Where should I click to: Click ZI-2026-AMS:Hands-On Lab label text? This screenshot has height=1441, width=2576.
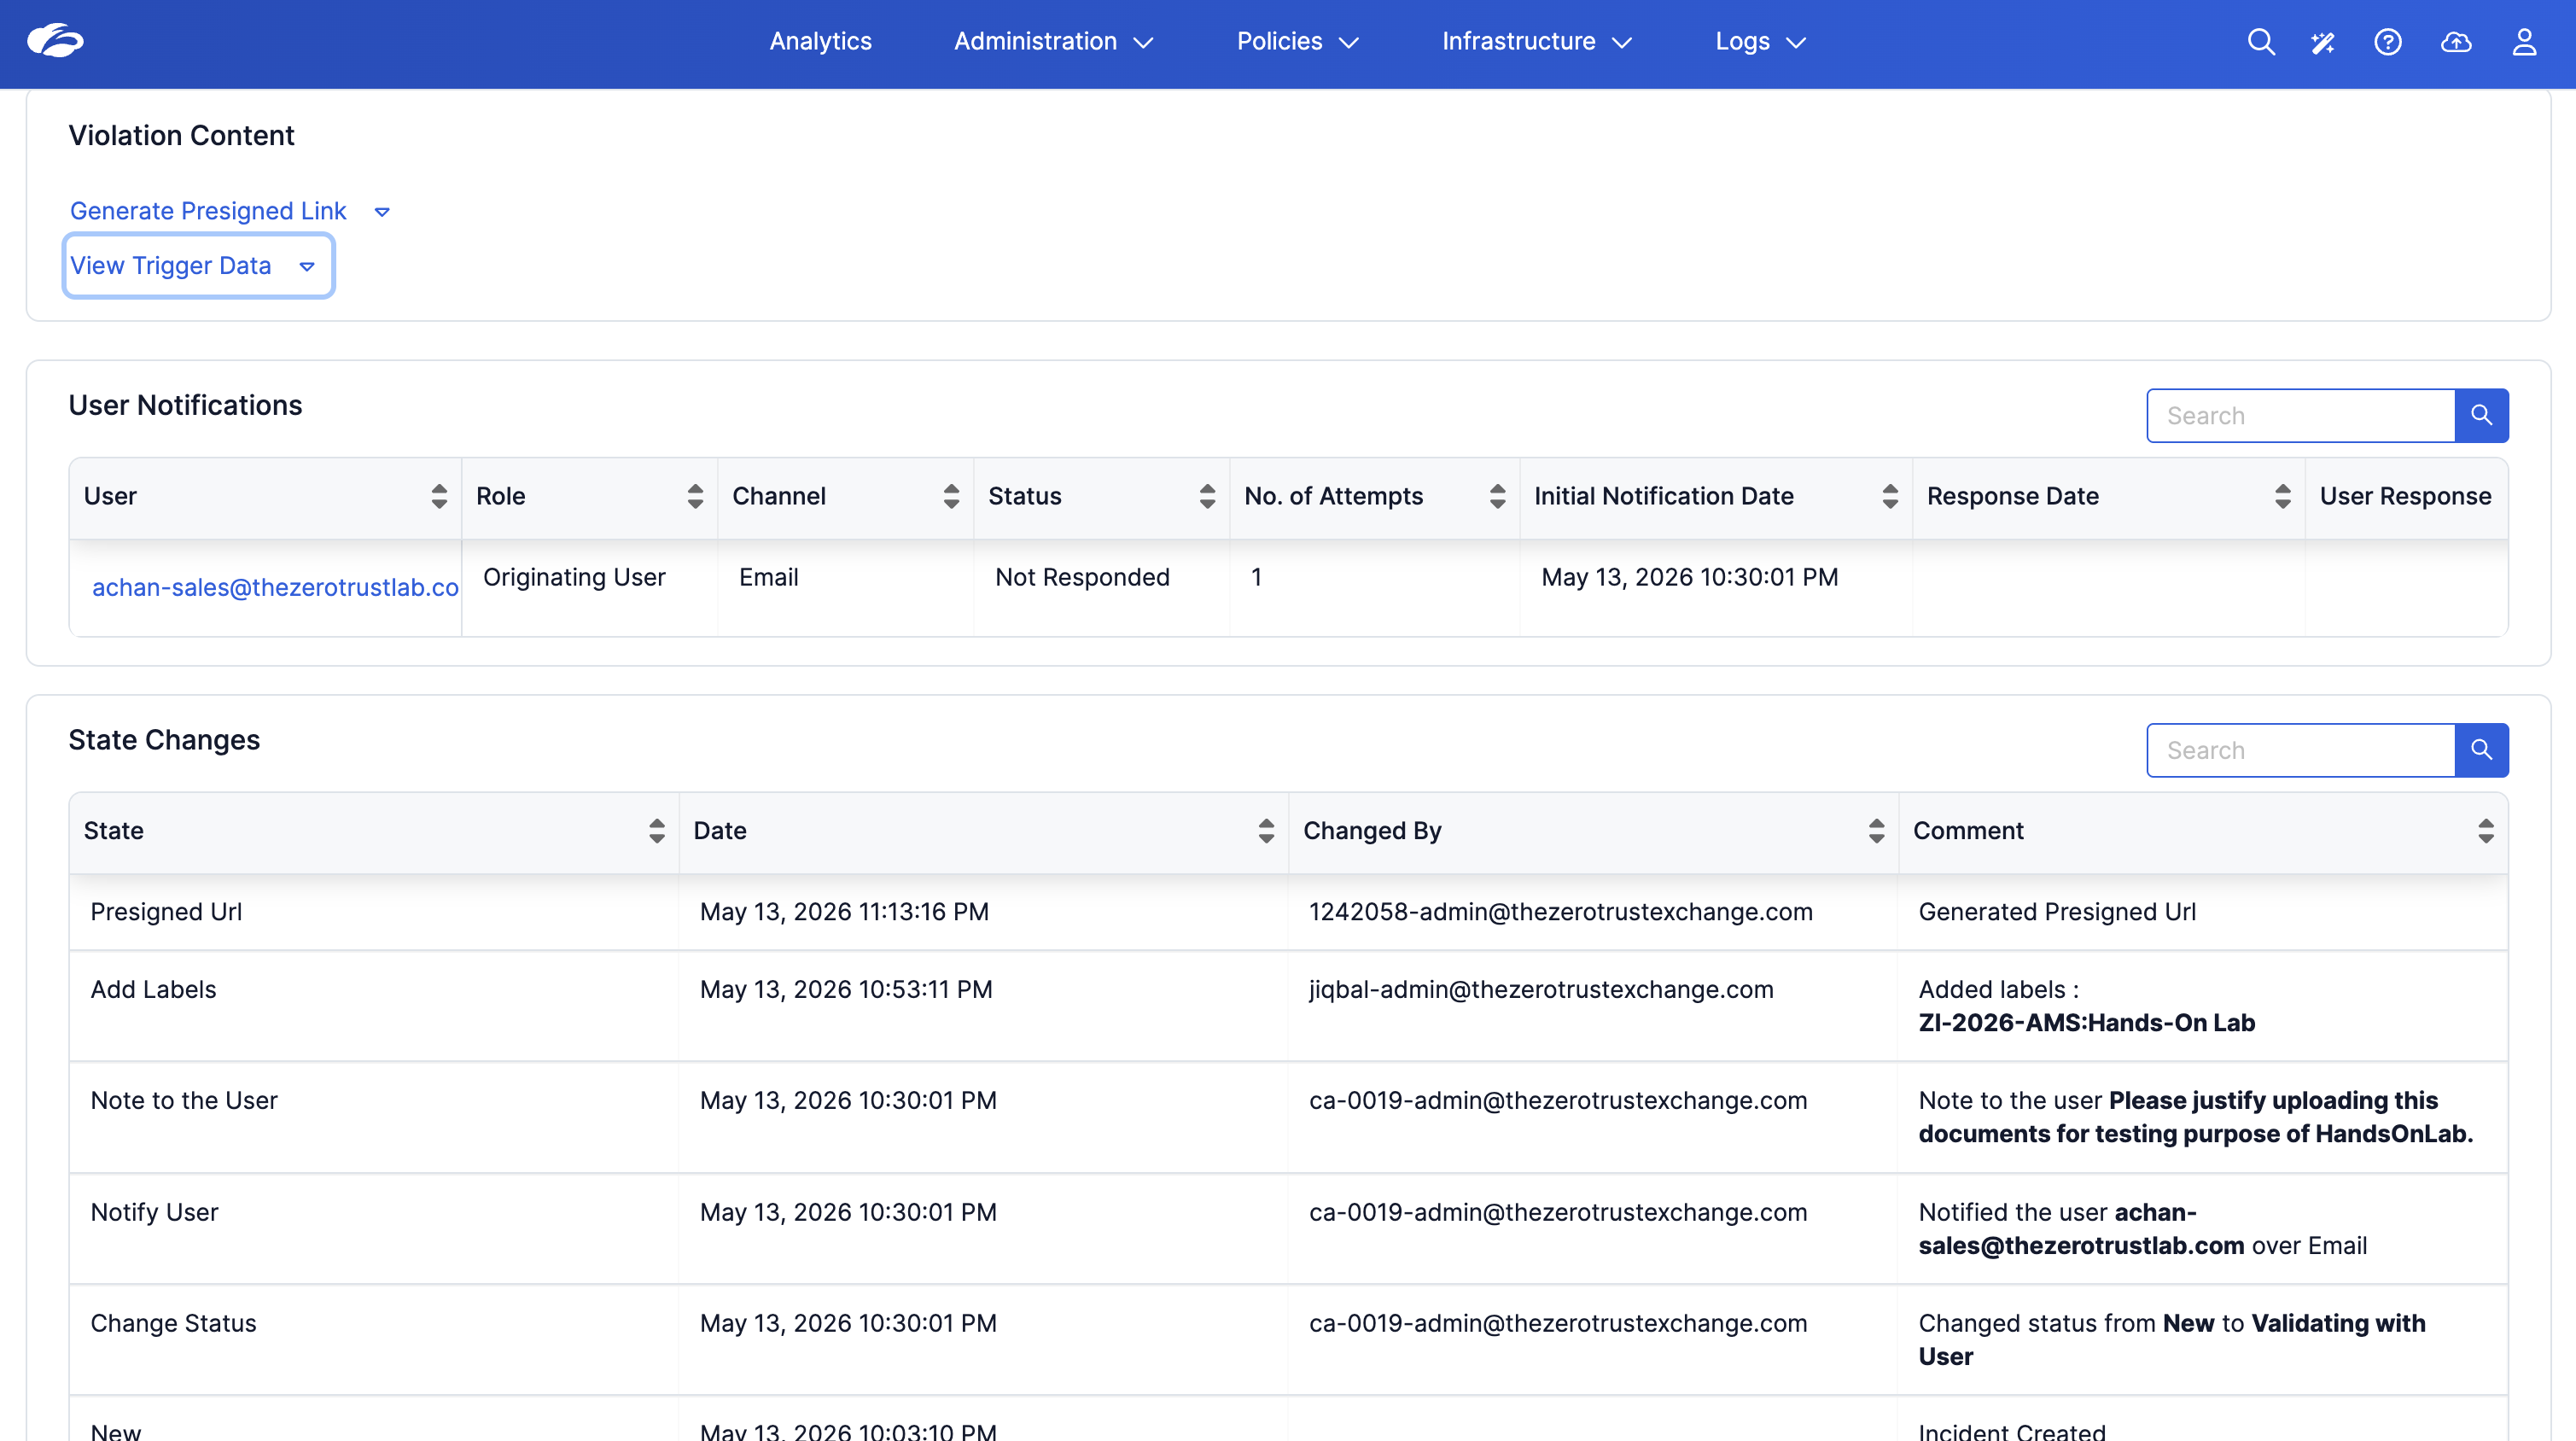[x=2086, y=1023]
